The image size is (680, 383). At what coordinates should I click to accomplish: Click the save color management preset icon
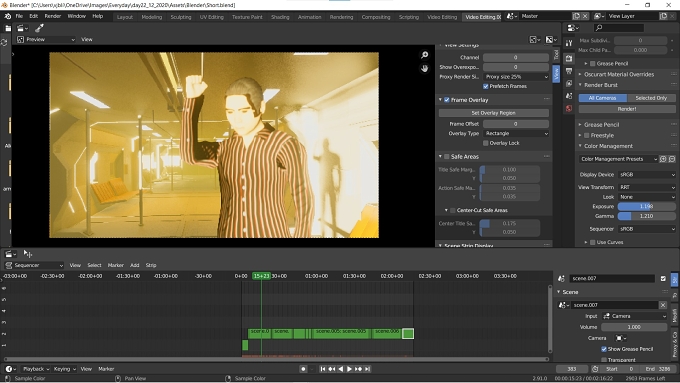tap(663, 159)
